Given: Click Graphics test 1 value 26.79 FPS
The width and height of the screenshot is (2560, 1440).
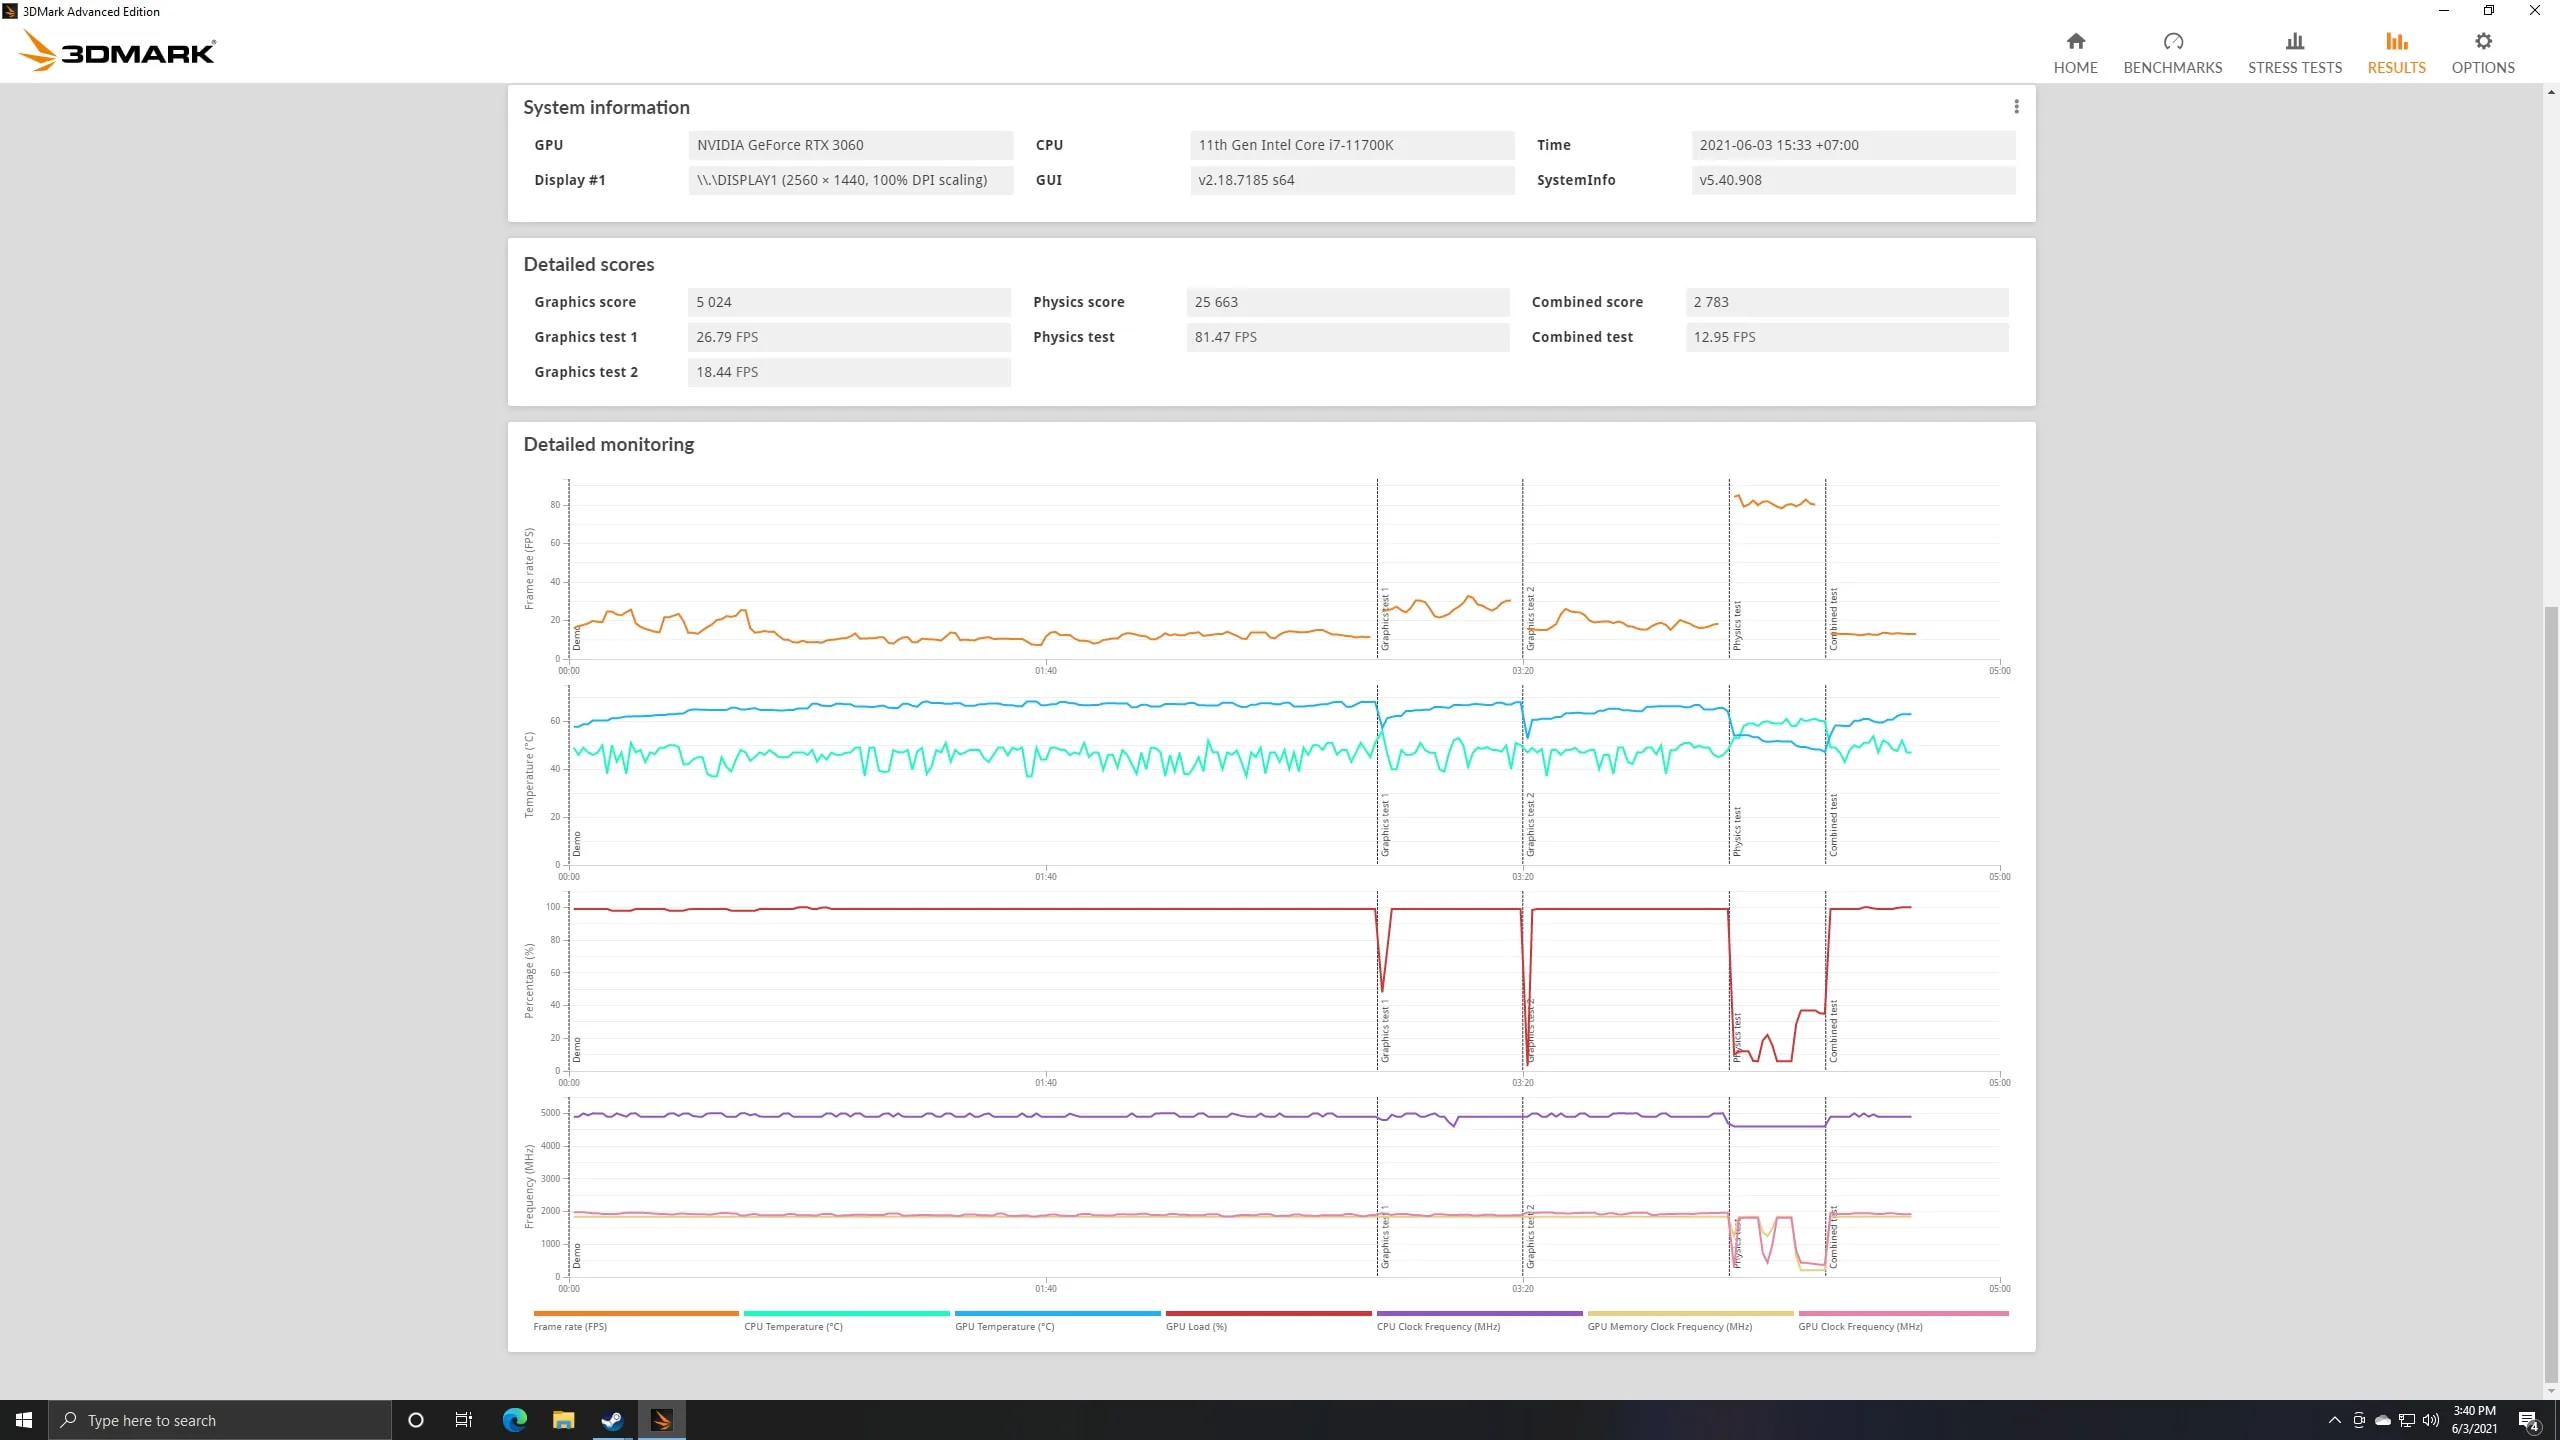Looking at the screenshot, I should click(849, 337).
